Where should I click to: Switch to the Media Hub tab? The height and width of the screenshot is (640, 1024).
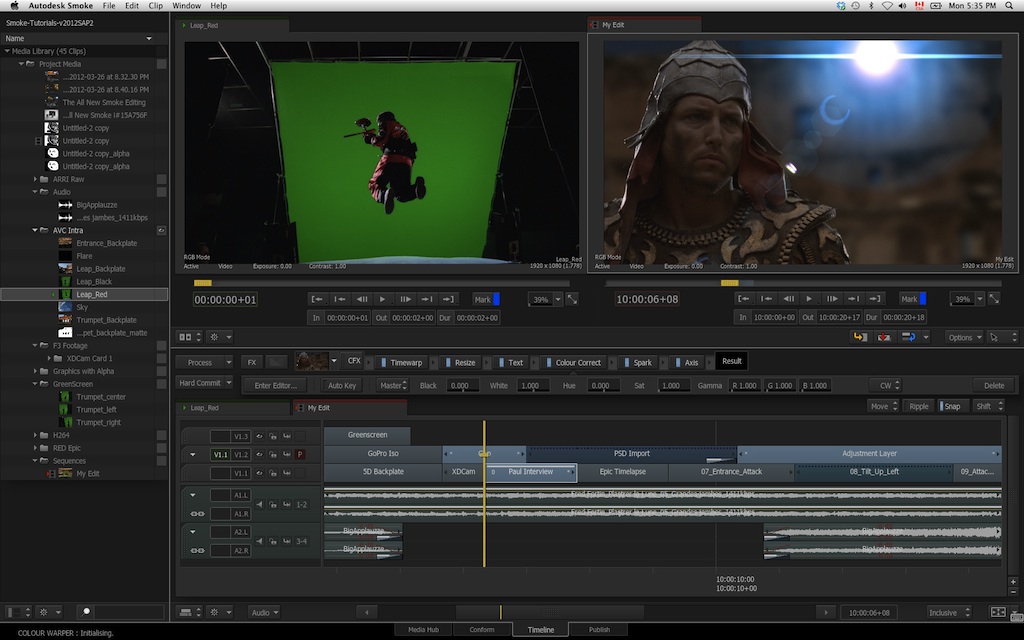coord(423,630)
